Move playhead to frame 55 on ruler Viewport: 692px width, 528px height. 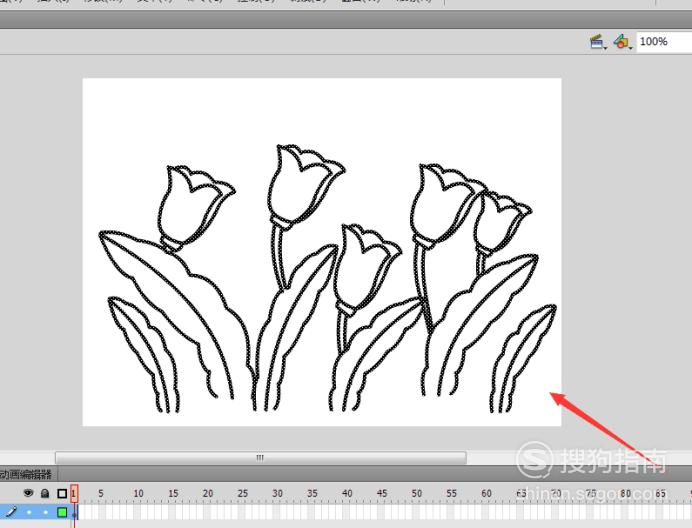coord(451,493)
